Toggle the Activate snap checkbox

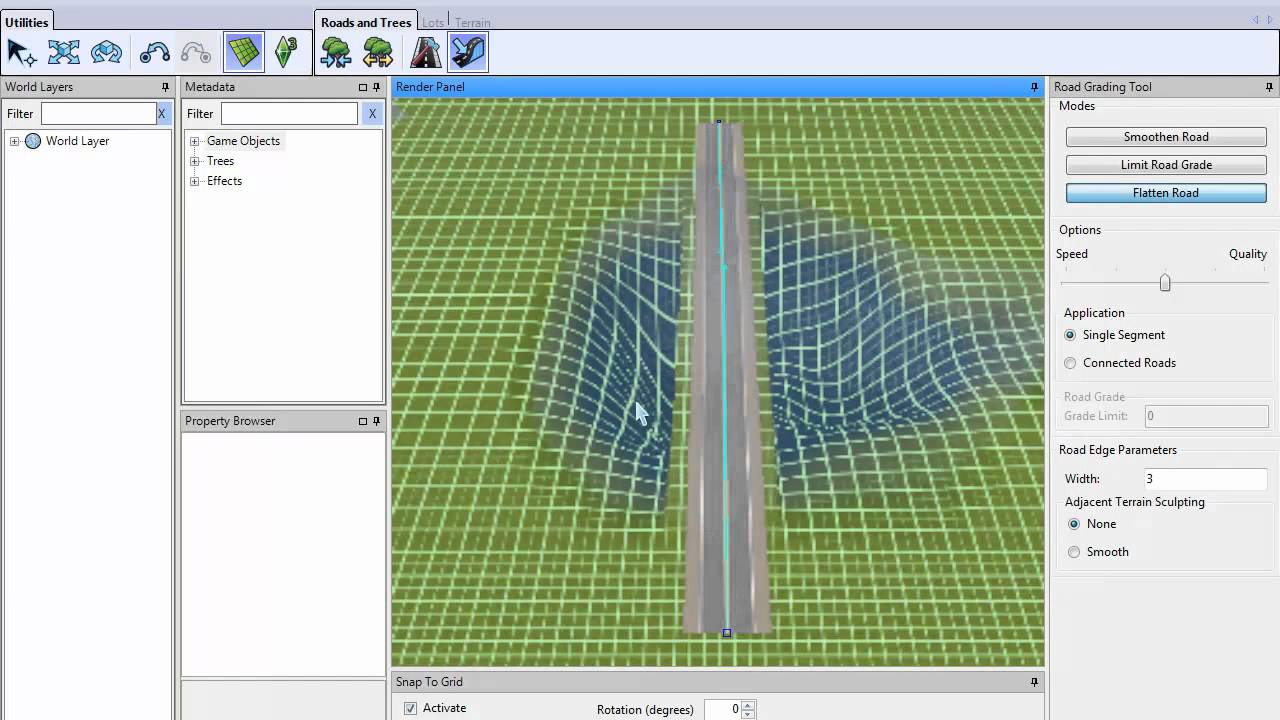pos(410,708)
